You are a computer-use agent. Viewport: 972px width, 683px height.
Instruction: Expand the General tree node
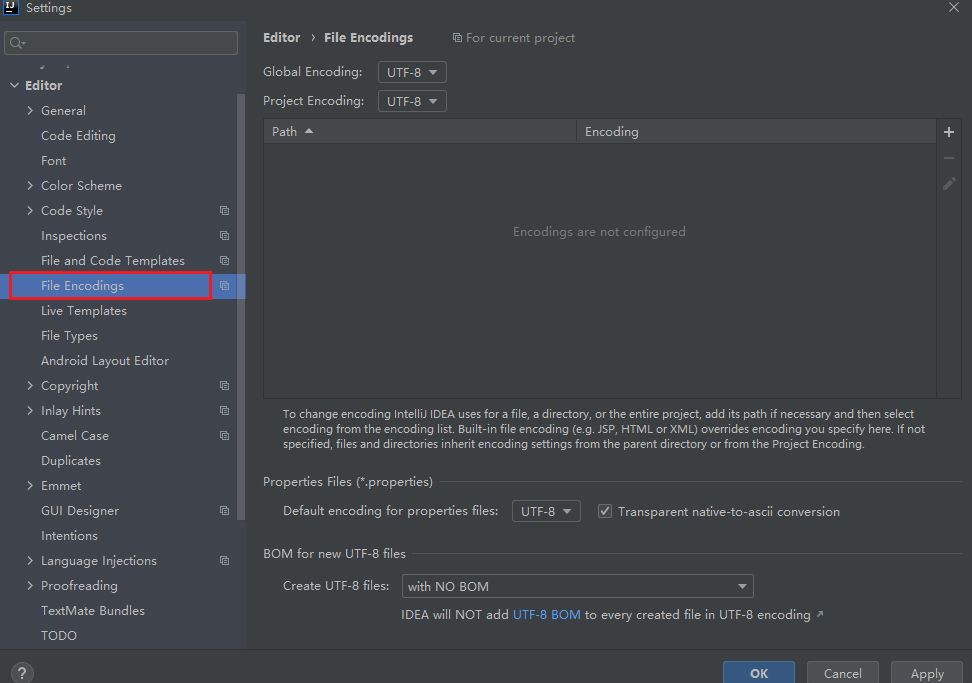[30, 110]
